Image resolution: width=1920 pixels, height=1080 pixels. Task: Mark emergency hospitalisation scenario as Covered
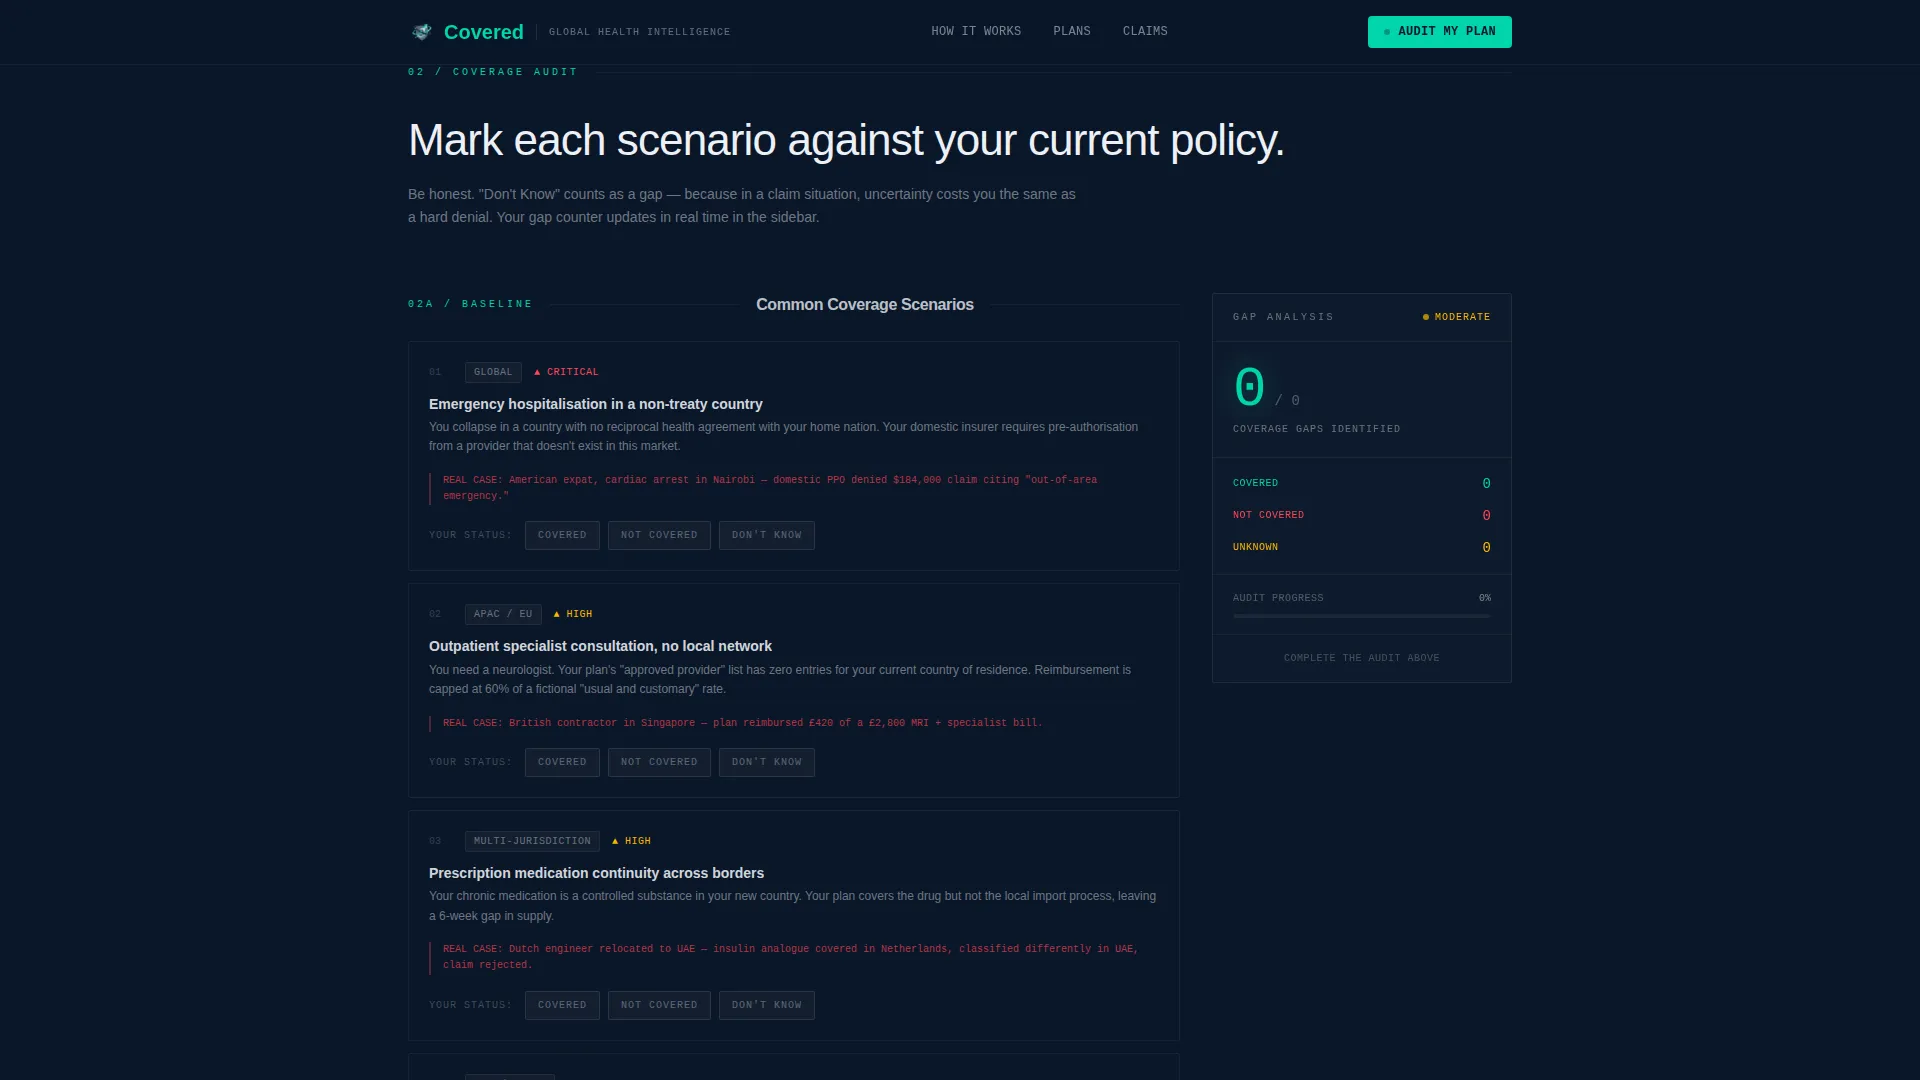click(x=562, y=535)
